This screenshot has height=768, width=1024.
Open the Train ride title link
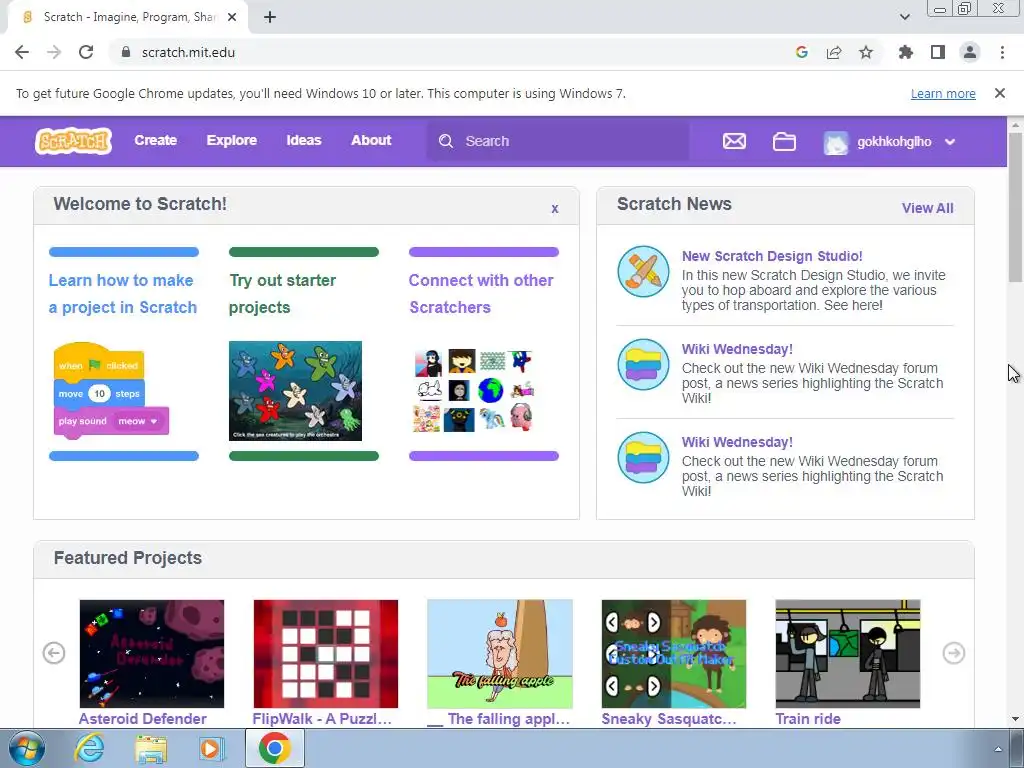pyautogui.click(x=808, y=719)
